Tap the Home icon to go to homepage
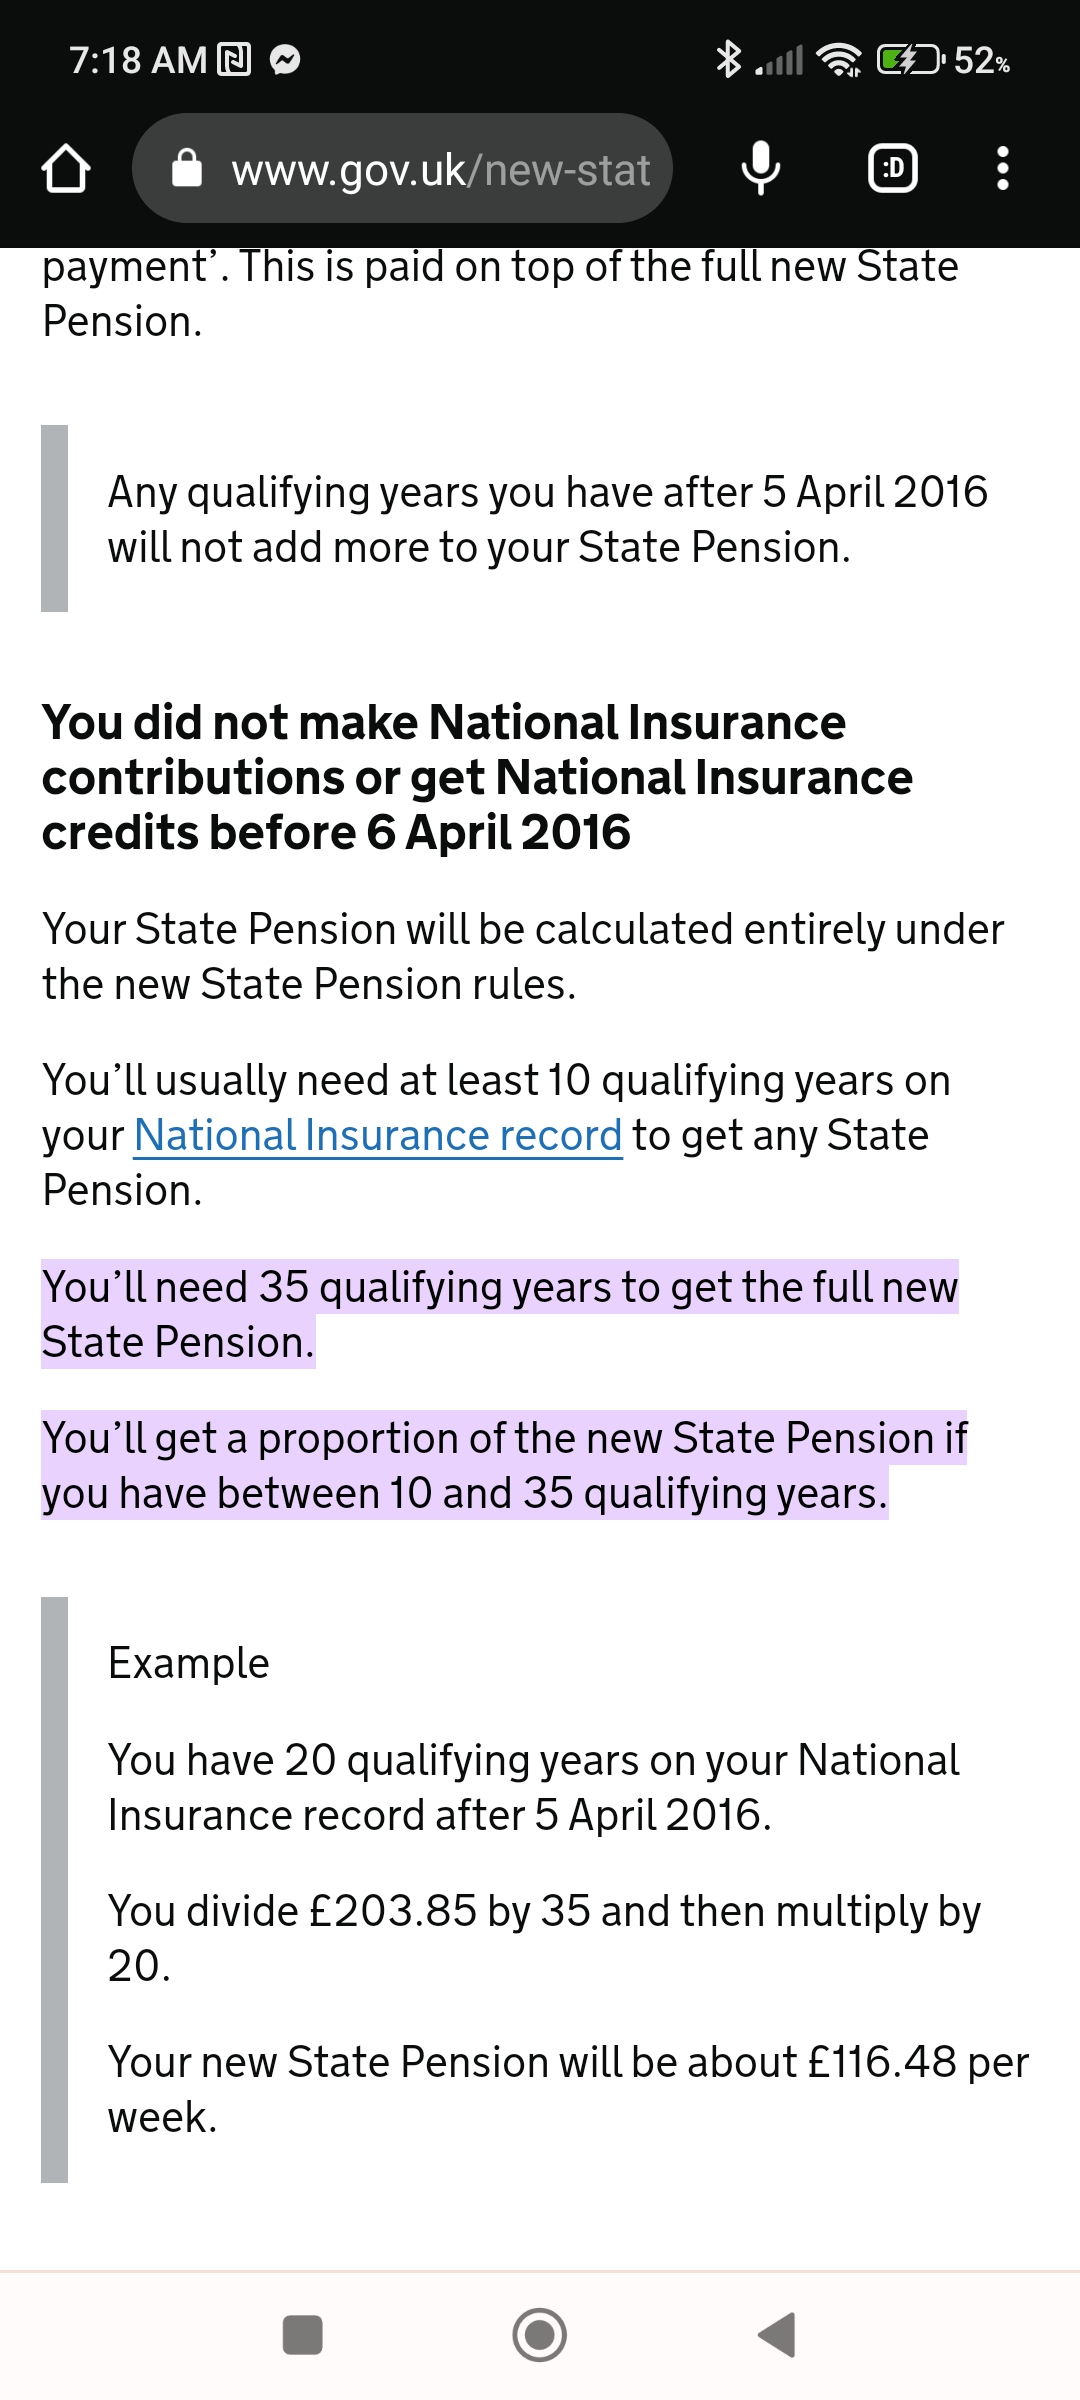 [66, 168]
